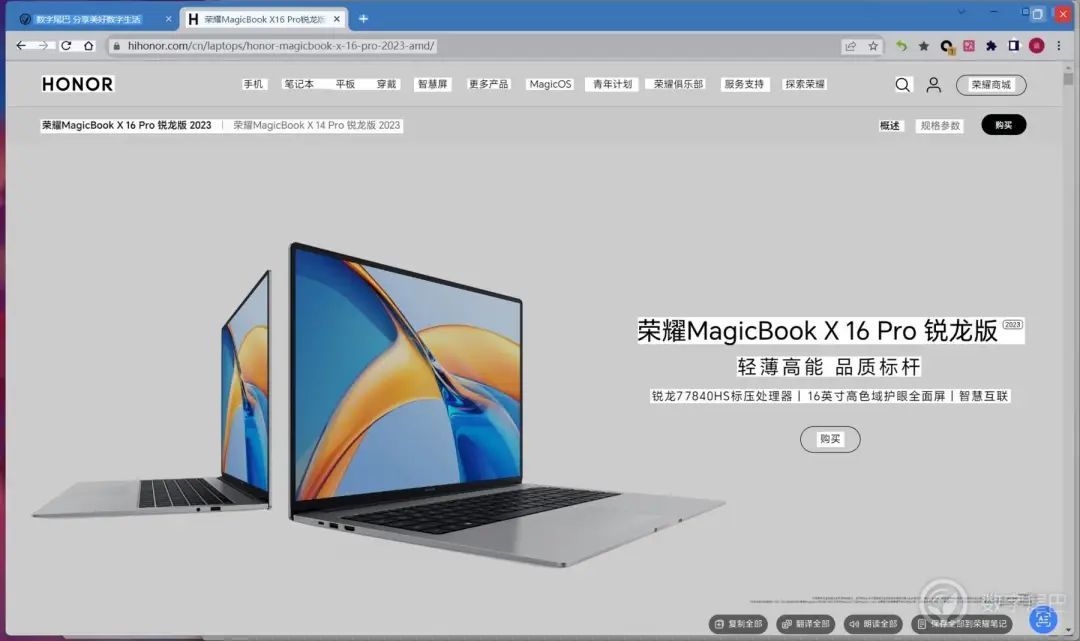This screenshot has height=641, width=1080.
Task: Click the site lock icon in address bar
Action: point(116,46)
